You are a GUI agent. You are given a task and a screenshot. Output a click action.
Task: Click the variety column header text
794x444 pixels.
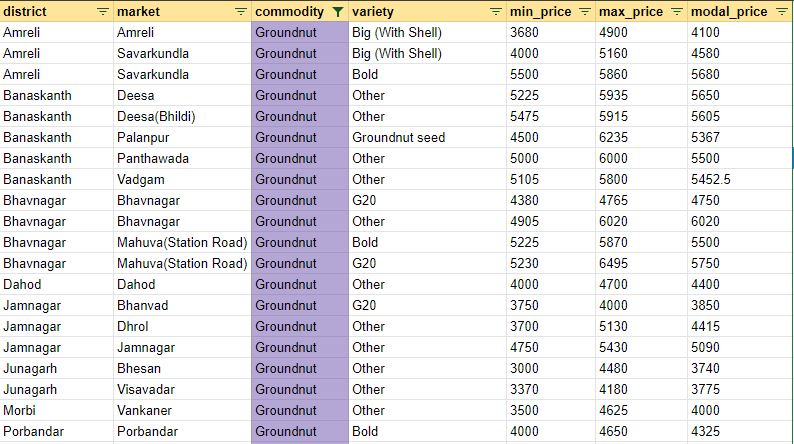tap(373, 11)
